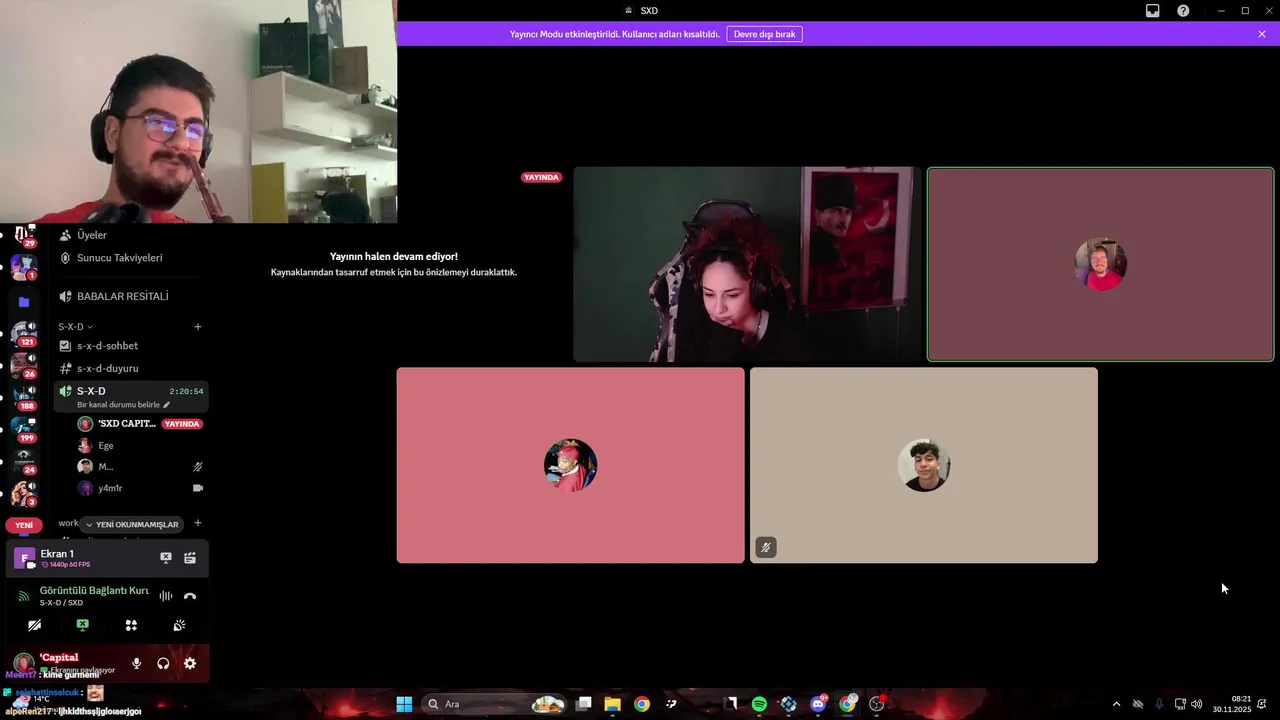Open the server with 26 badge
Viewport: 1280px width, 720px height.
coord(24,365)
